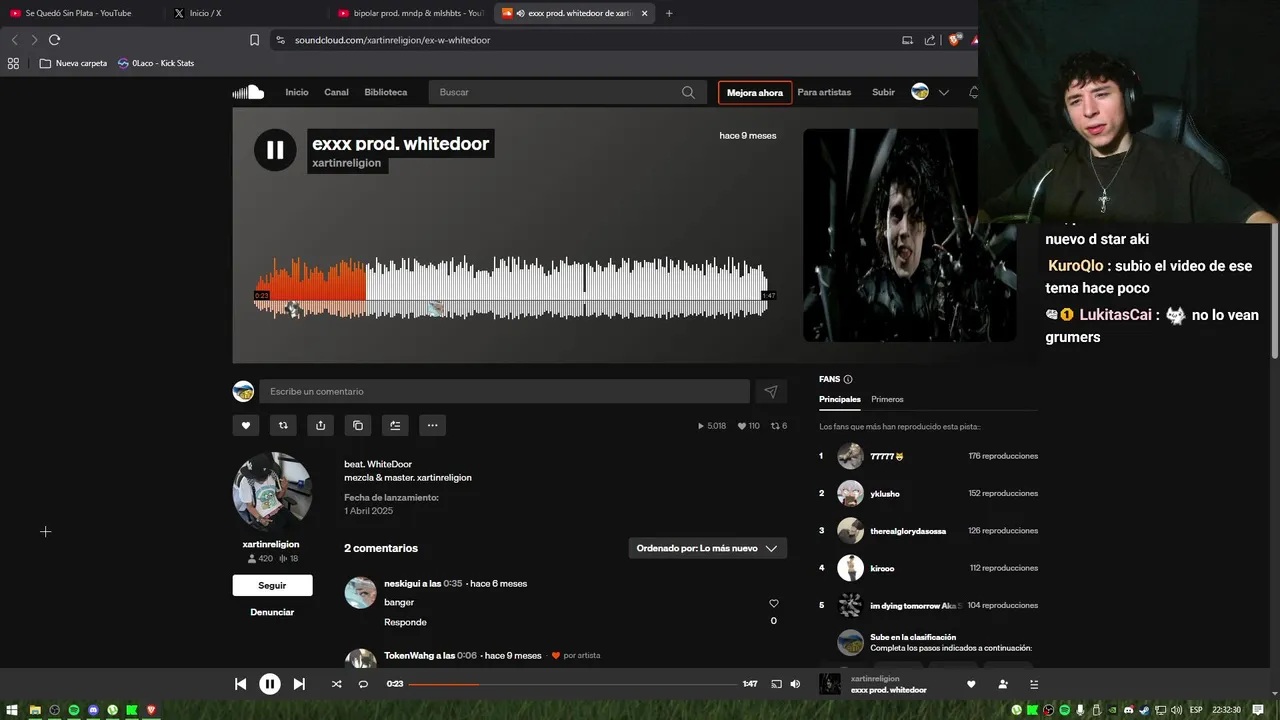Click the Denunciar link
The width and height of the screenshot is (1280, 720).
272,612
